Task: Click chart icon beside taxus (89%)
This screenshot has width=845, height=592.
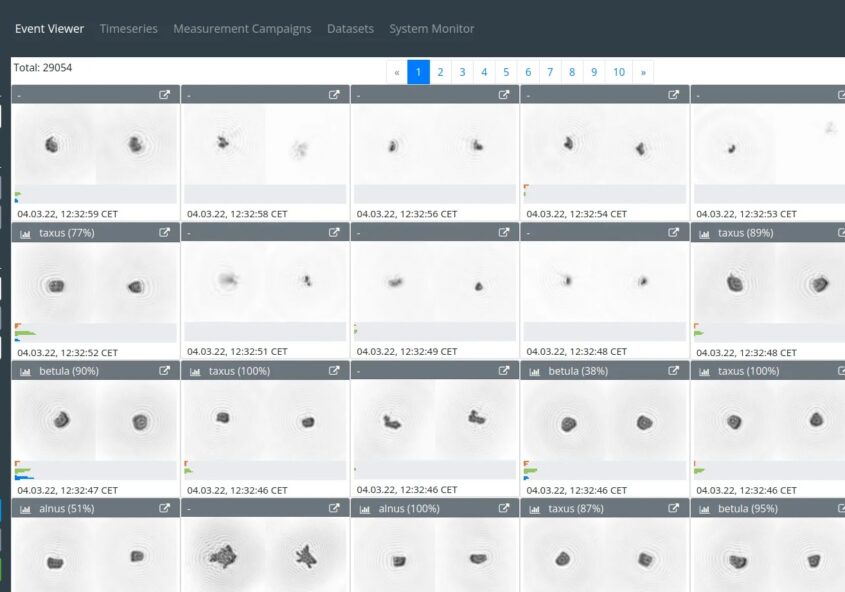Action: (704, 234)
